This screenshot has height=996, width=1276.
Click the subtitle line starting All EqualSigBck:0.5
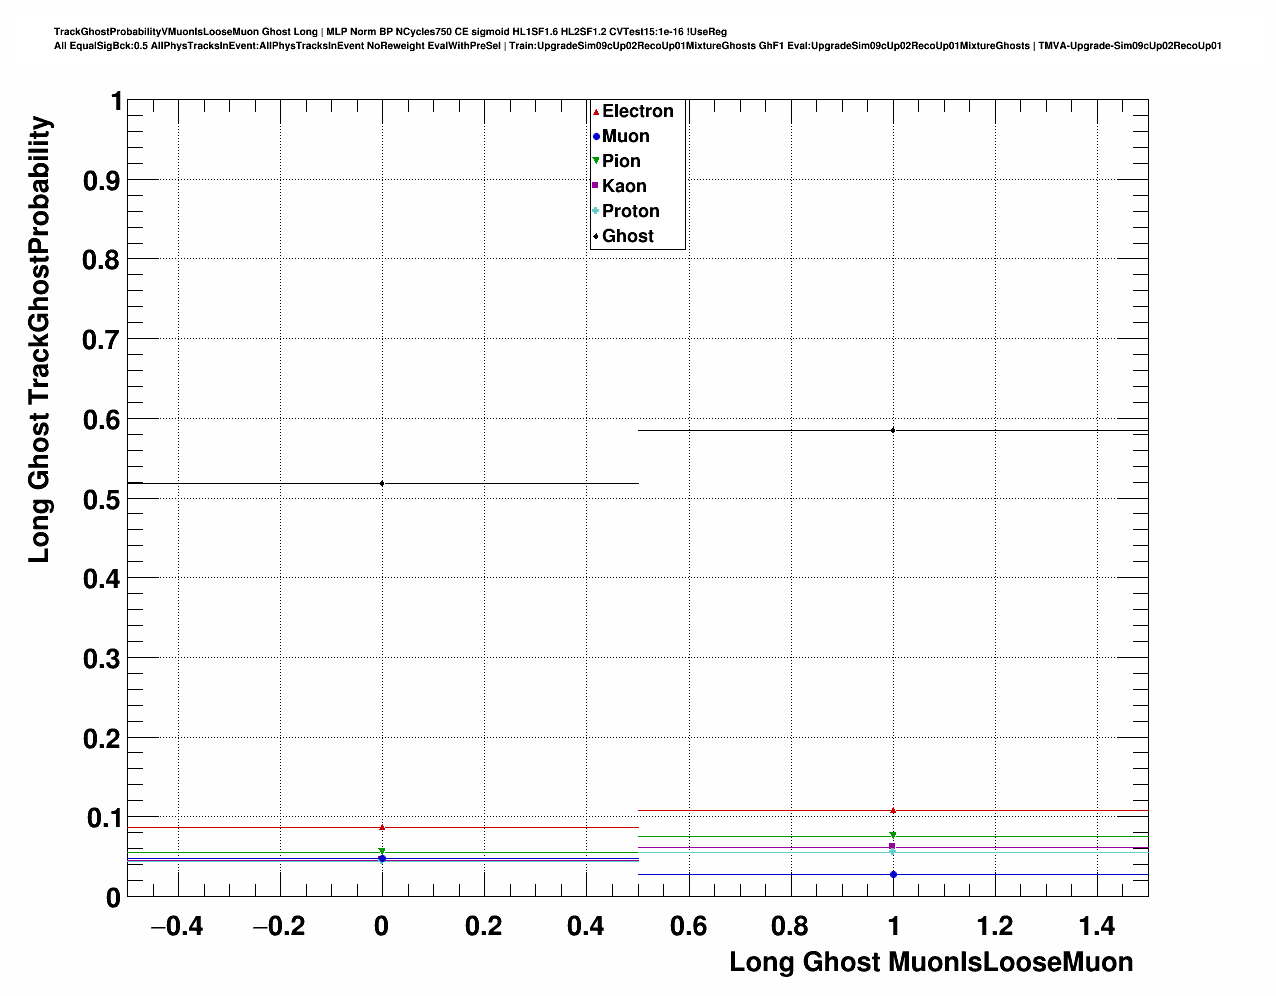pyautogui.click(x=638, y=46)
